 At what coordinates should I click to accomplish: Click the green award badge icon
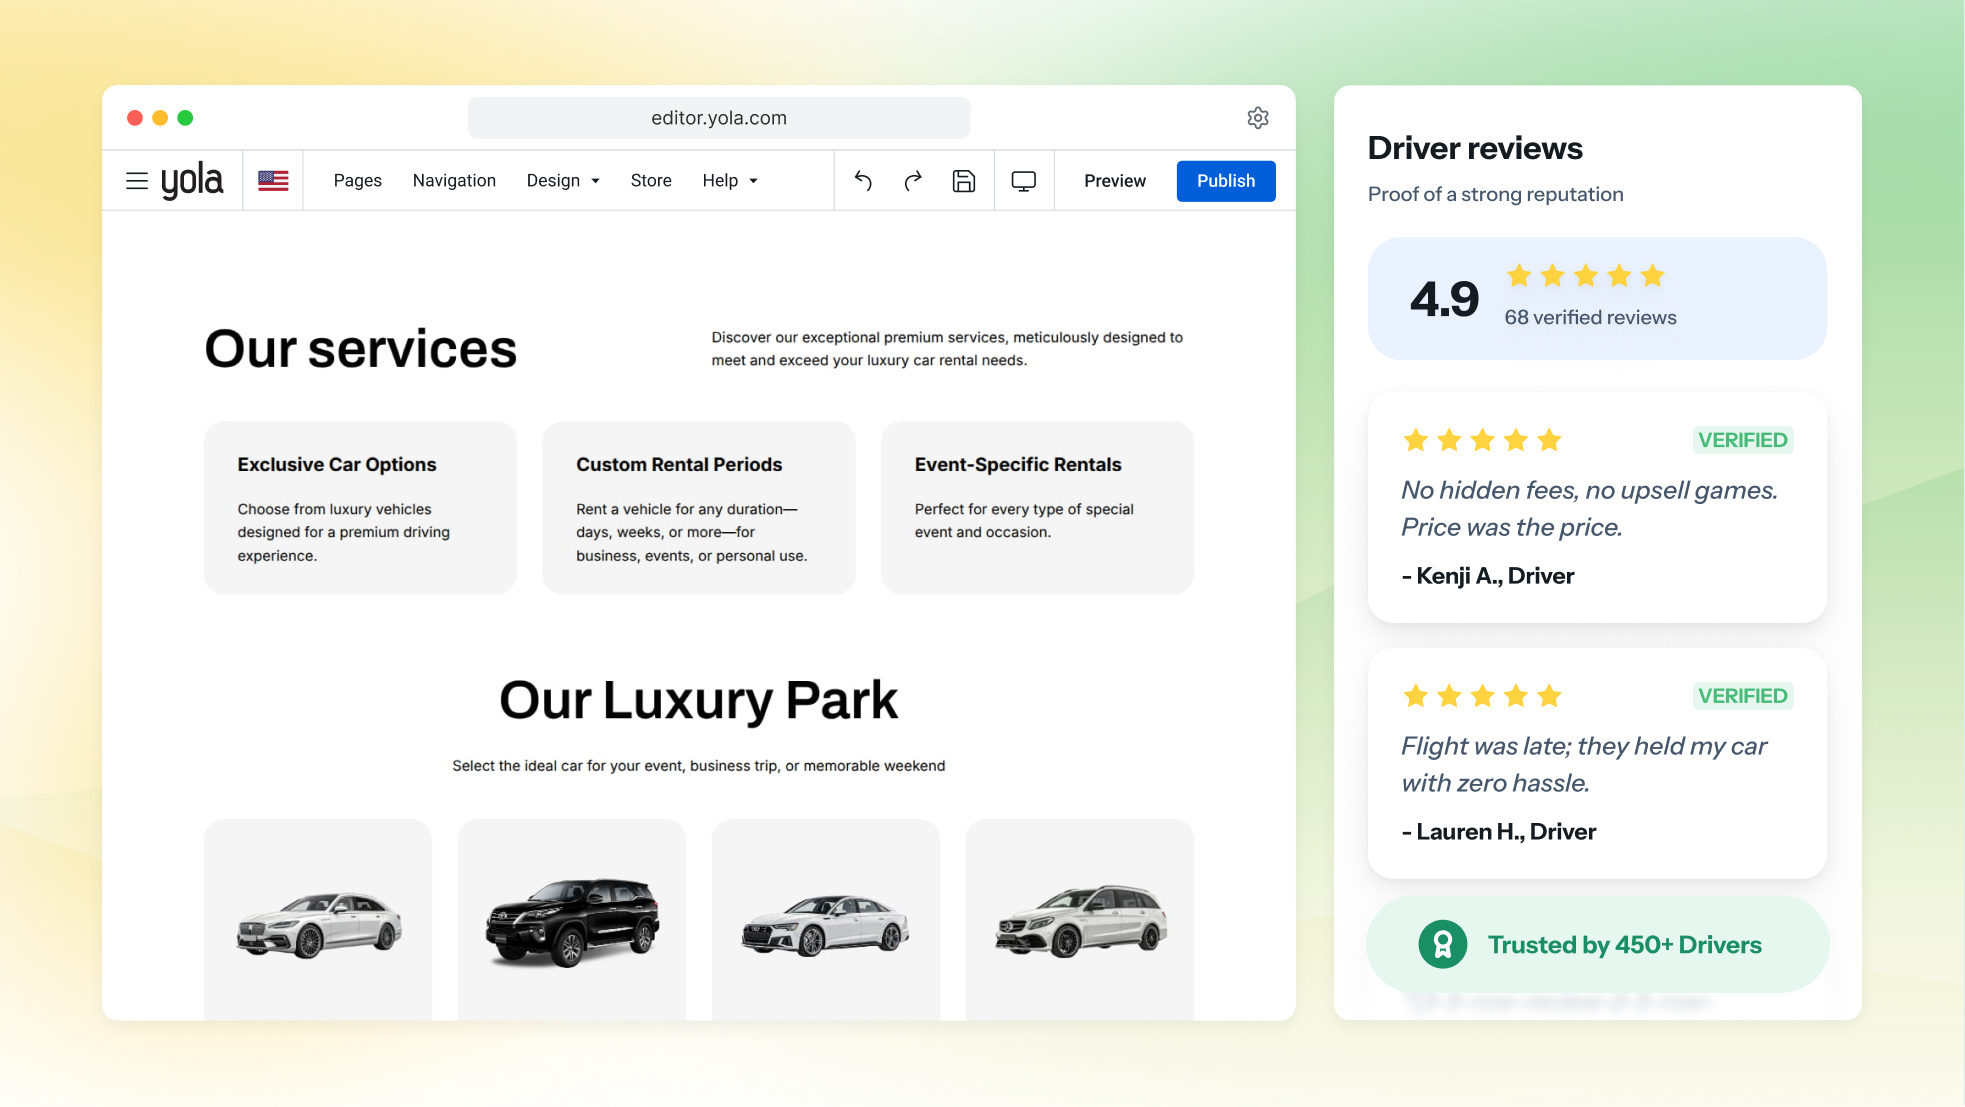pos(1443,944)
